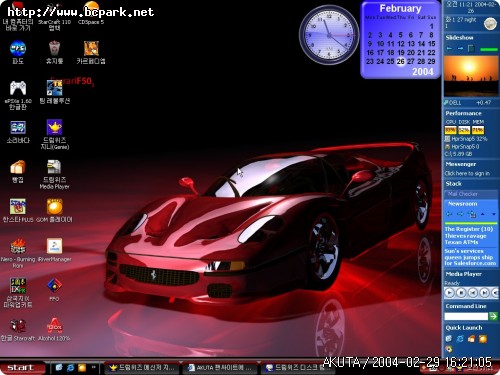The image size is (500, 375).
Task: Click the Start button
Action: click(22, 368)
